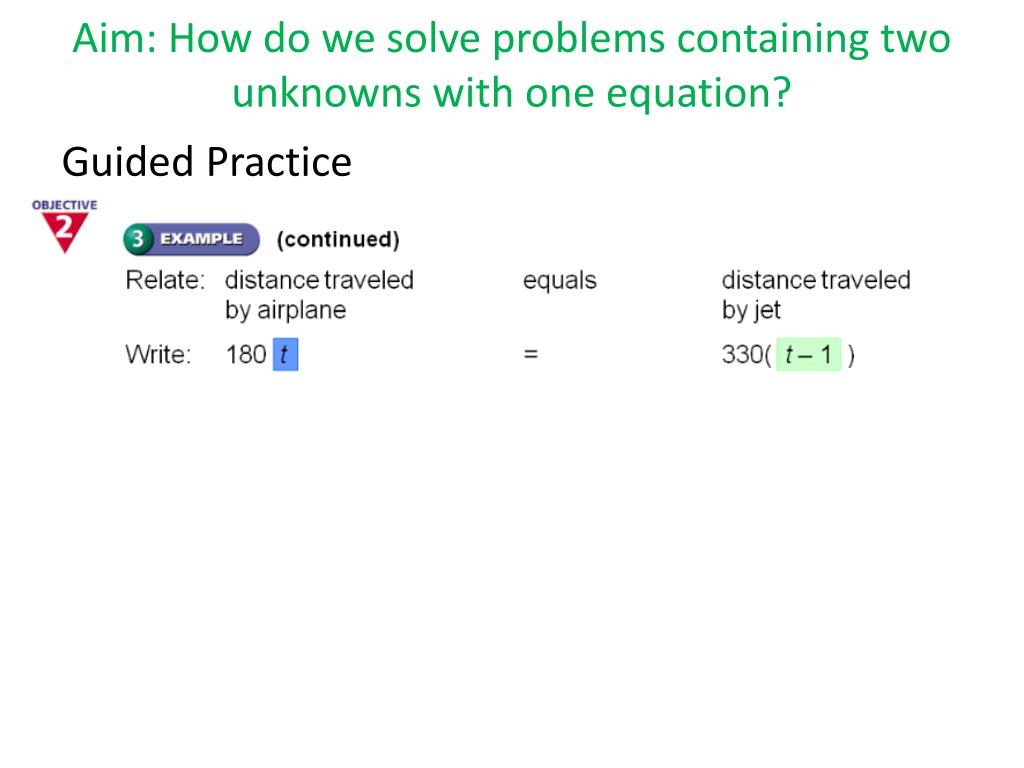Click the word equals
Screen dimensions: 1024x768
point(560,281)
